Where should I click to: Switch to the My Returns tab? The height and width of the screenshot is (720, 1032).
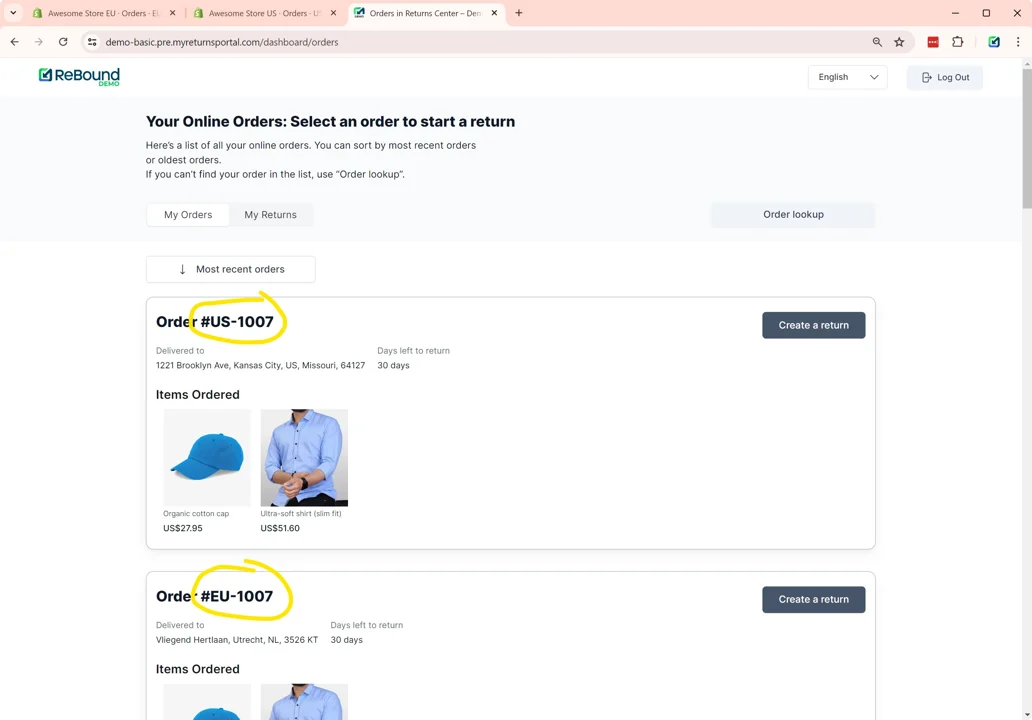click(271, 215)
